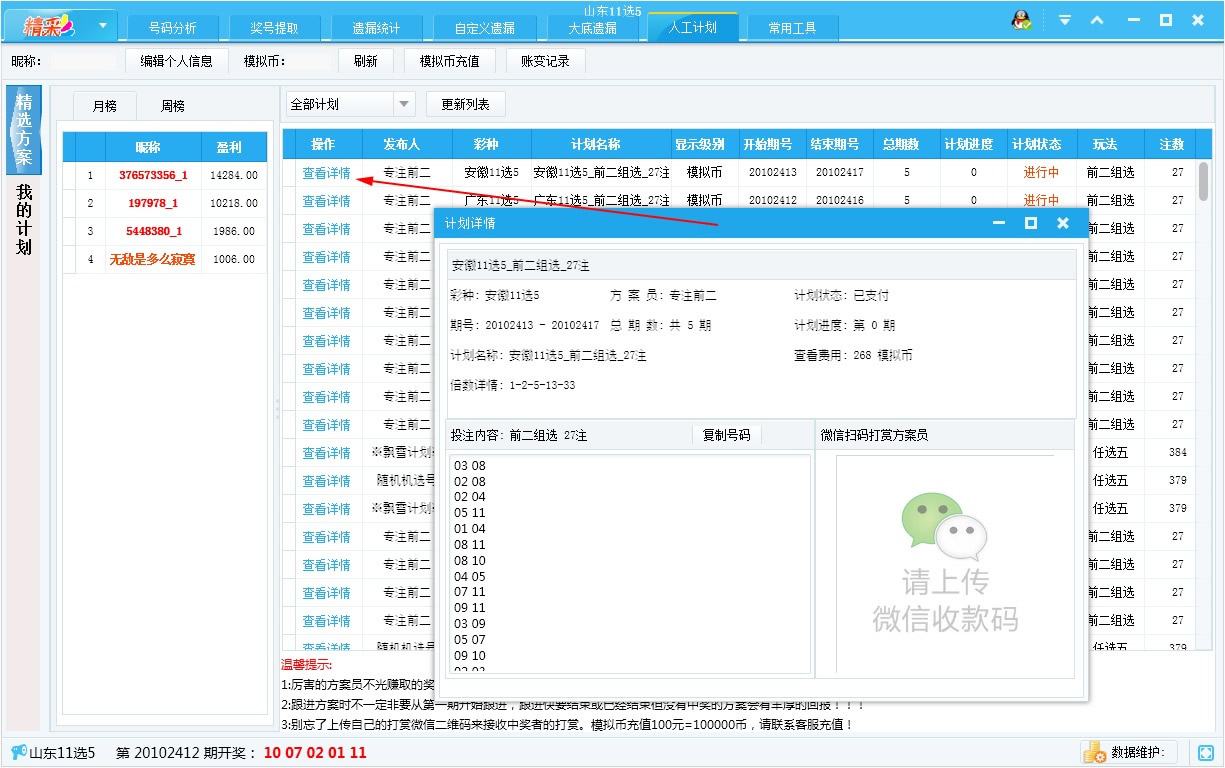
Task: Switch to the 周榜 weekly ranking tab
Action: click(x=172, y=104)
